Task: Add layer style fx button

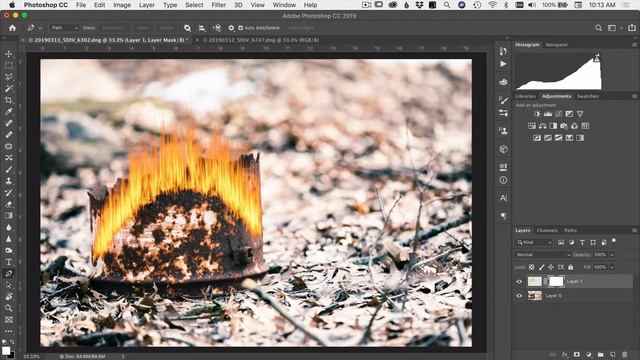Action: tap(565, 355)
